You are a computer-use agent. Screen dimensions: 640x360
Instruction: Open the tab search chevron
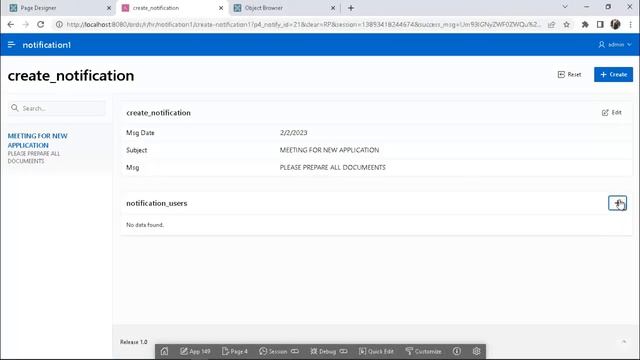coord(565,7)
